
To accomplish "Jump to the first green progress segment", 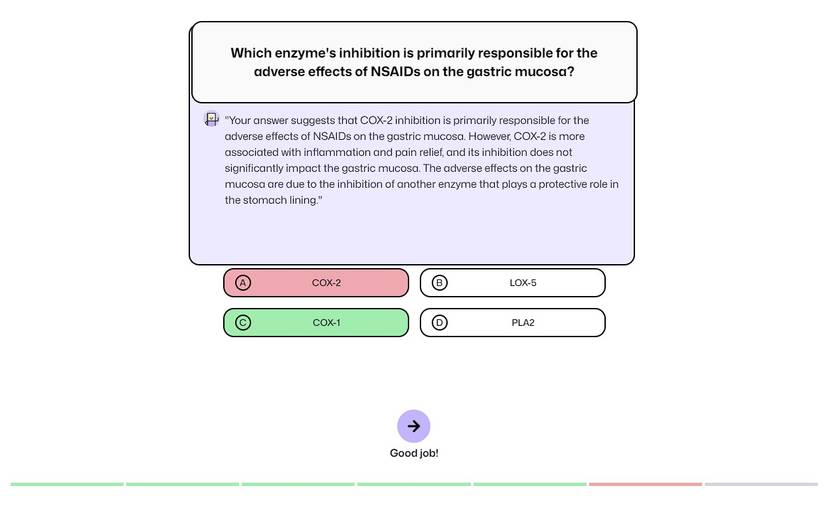I will pyautogui.click(x=67, y=484).
